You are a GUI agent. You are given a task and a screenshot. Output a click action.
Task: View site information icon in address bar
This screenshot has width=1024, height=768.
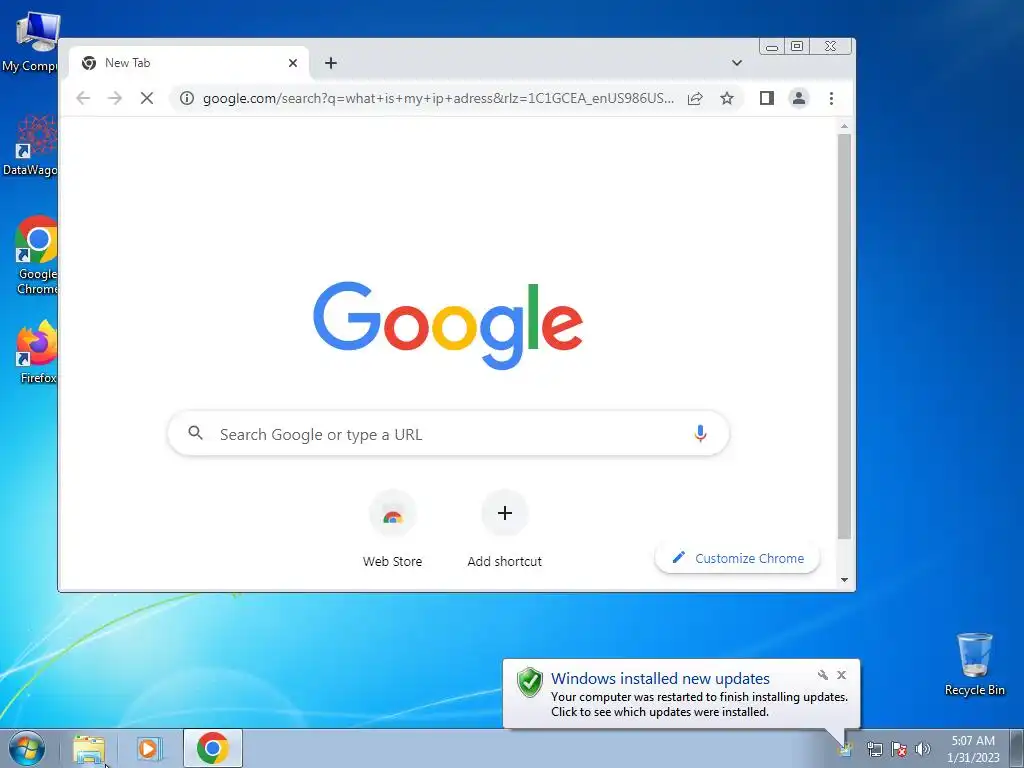click(x=187, y=98)
